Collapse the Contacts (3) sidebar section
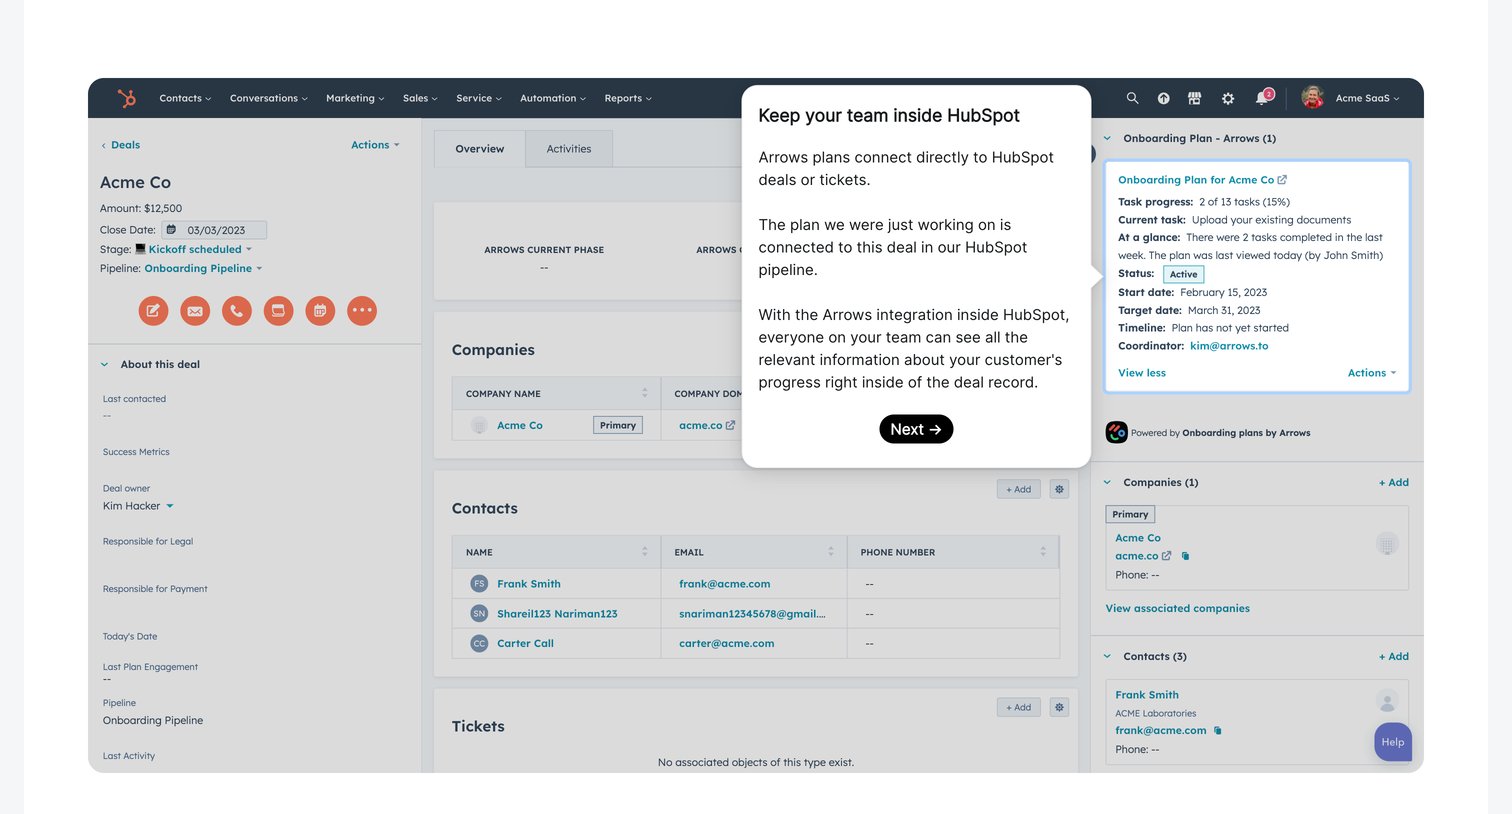 click(x=1107, y=657)
